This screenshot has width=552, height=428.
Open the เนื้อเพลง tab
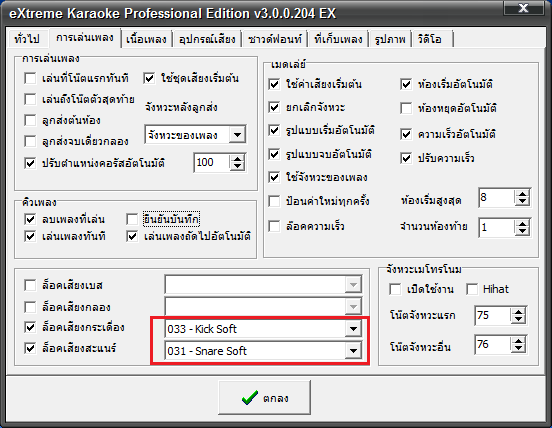click(146, 39)
